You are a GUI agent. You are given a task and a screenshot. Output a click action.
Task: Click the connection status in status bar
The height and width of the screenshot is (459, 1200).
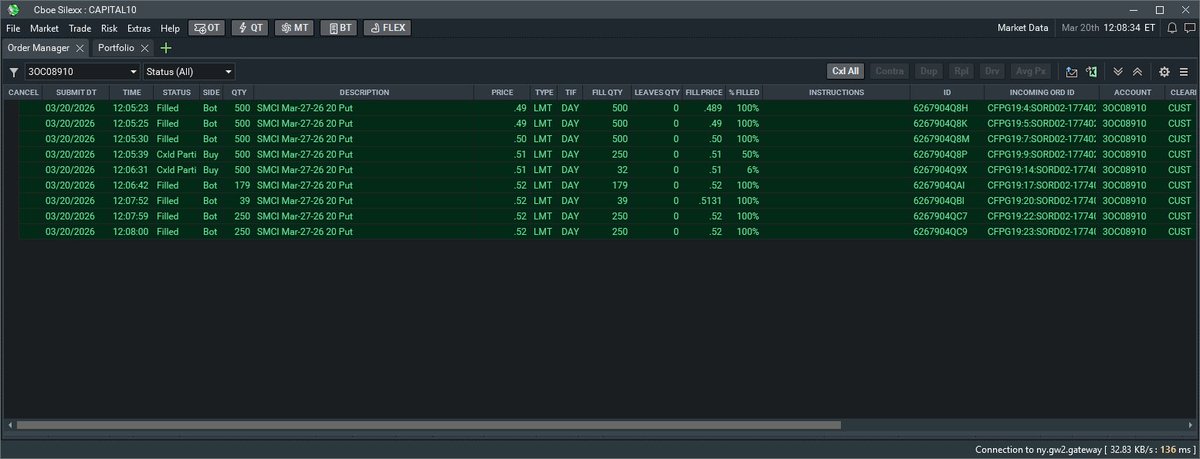point(1084,449)
